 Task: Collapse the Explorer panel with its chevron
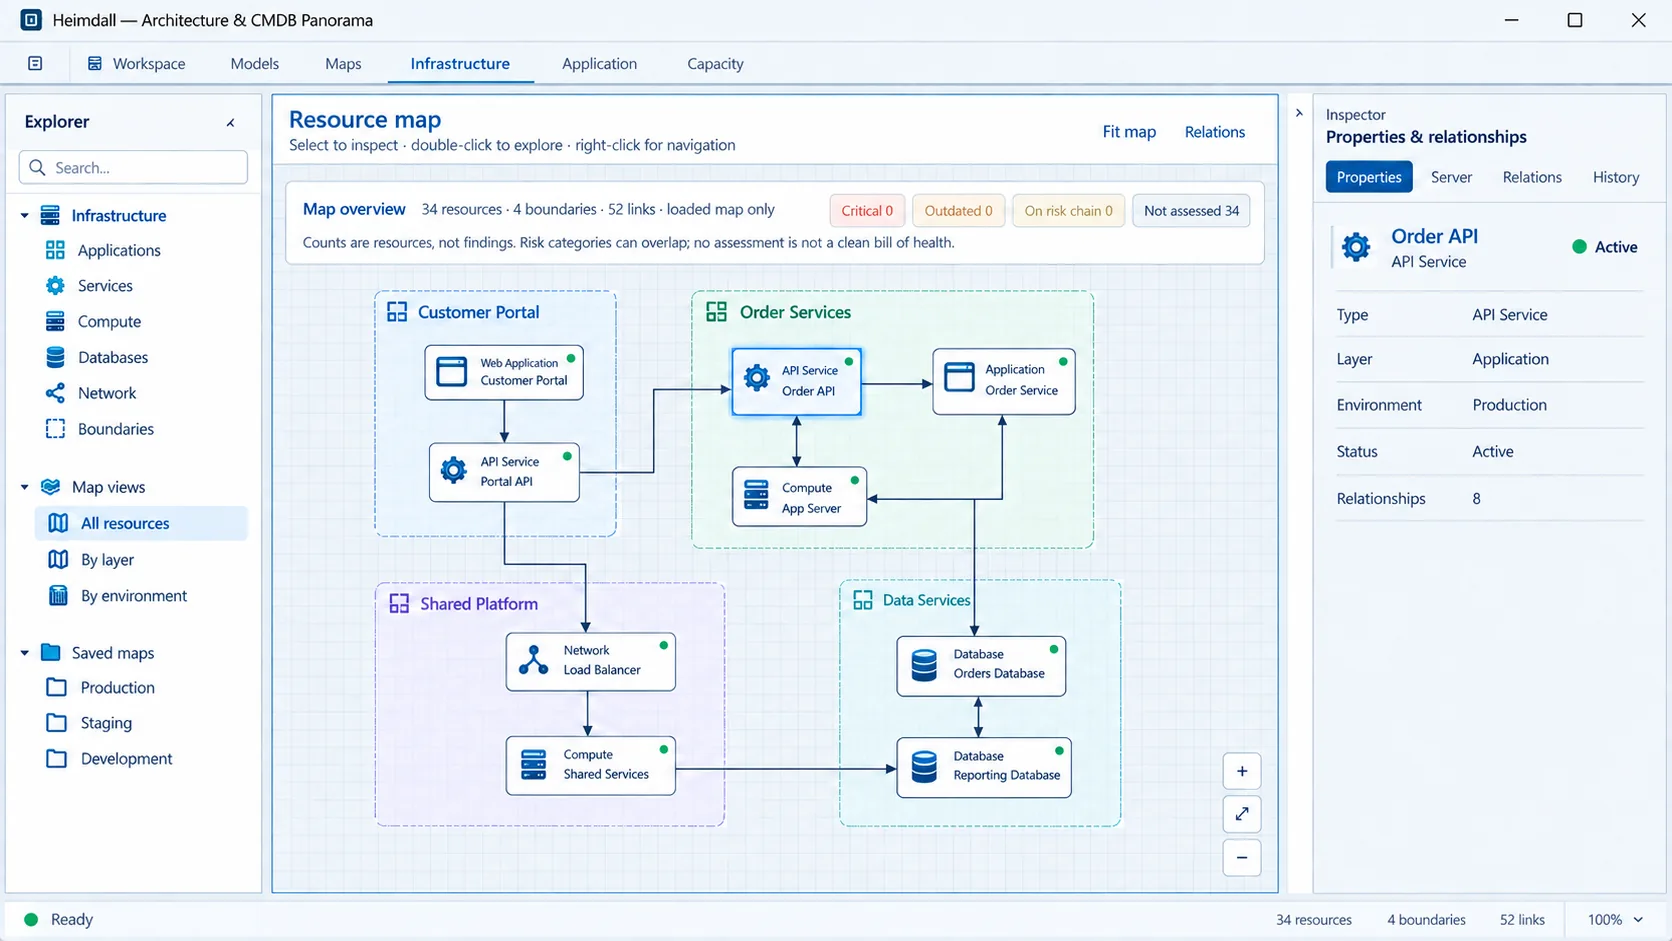click(231, 122)
